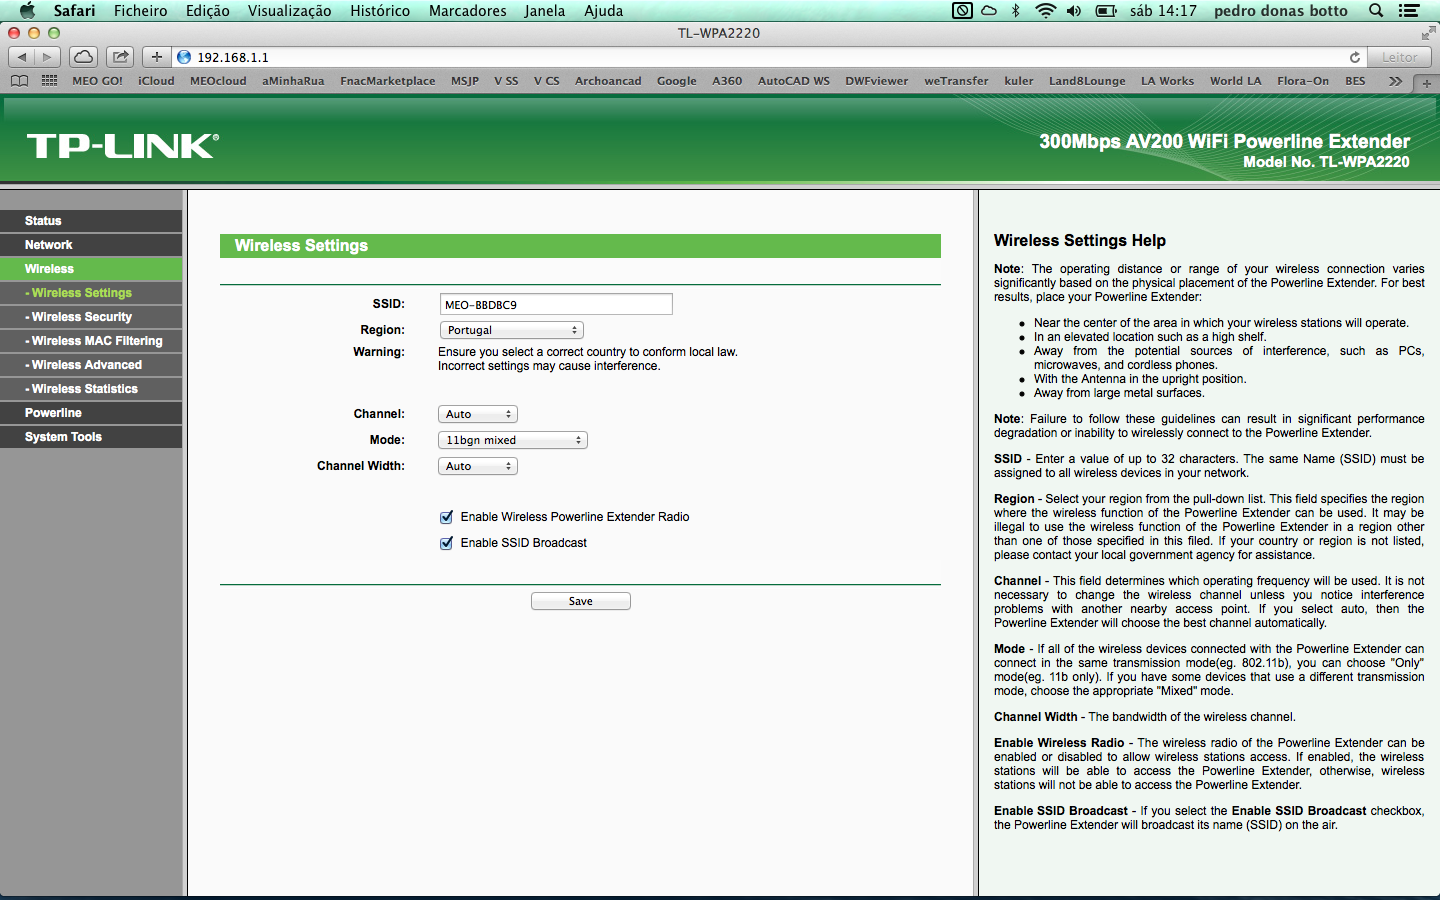Open user menu pedro donas botto
The height and width of the screenshot is (900, 1440).
coord(1281,11)
